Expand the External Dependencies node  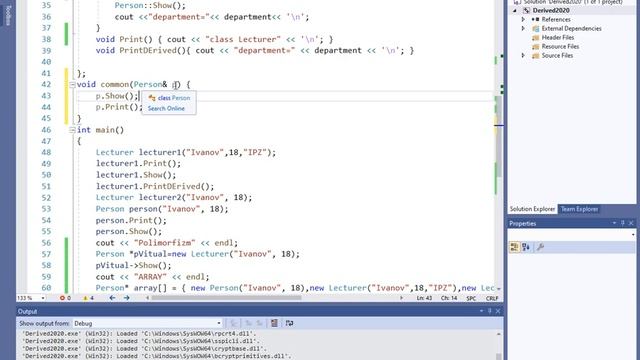pos(523,29)
